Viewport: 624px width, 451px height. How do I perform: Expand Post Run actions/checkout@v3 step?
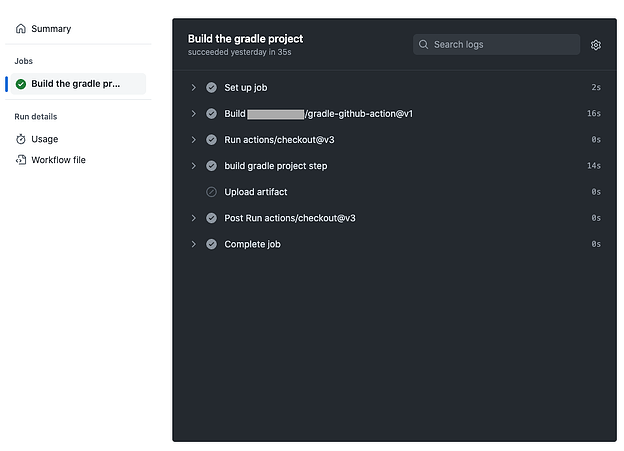193,218
